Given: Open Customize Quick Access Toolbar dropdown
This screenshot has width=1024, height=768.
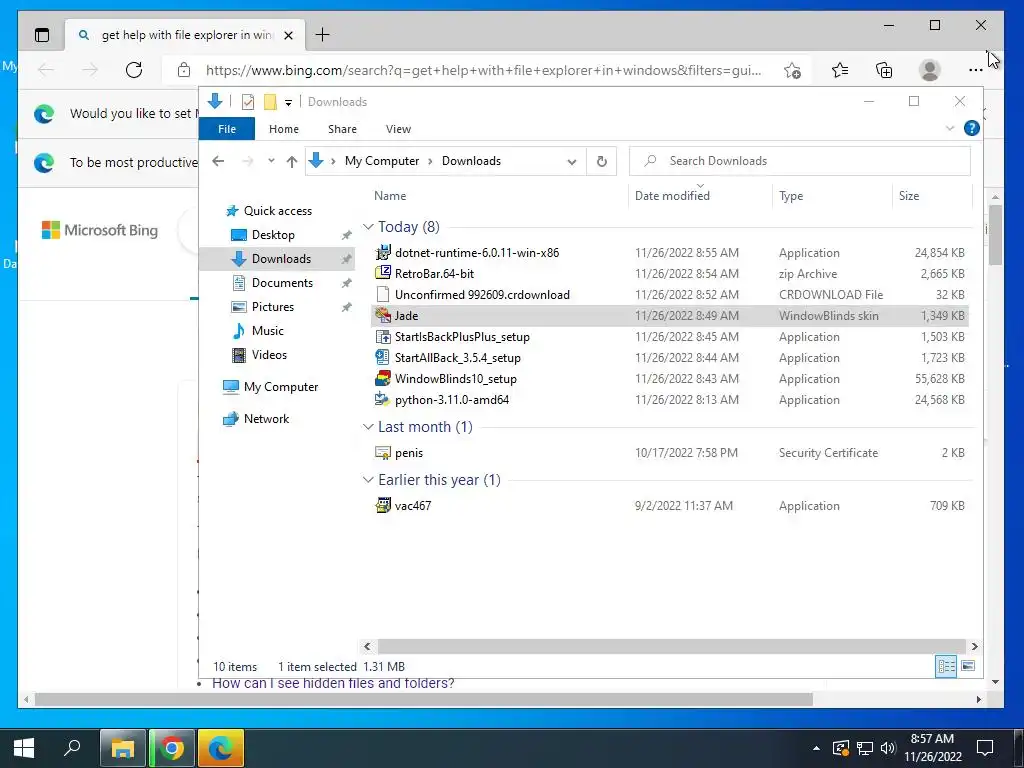Looking at the screenshot, I should 288,103.
